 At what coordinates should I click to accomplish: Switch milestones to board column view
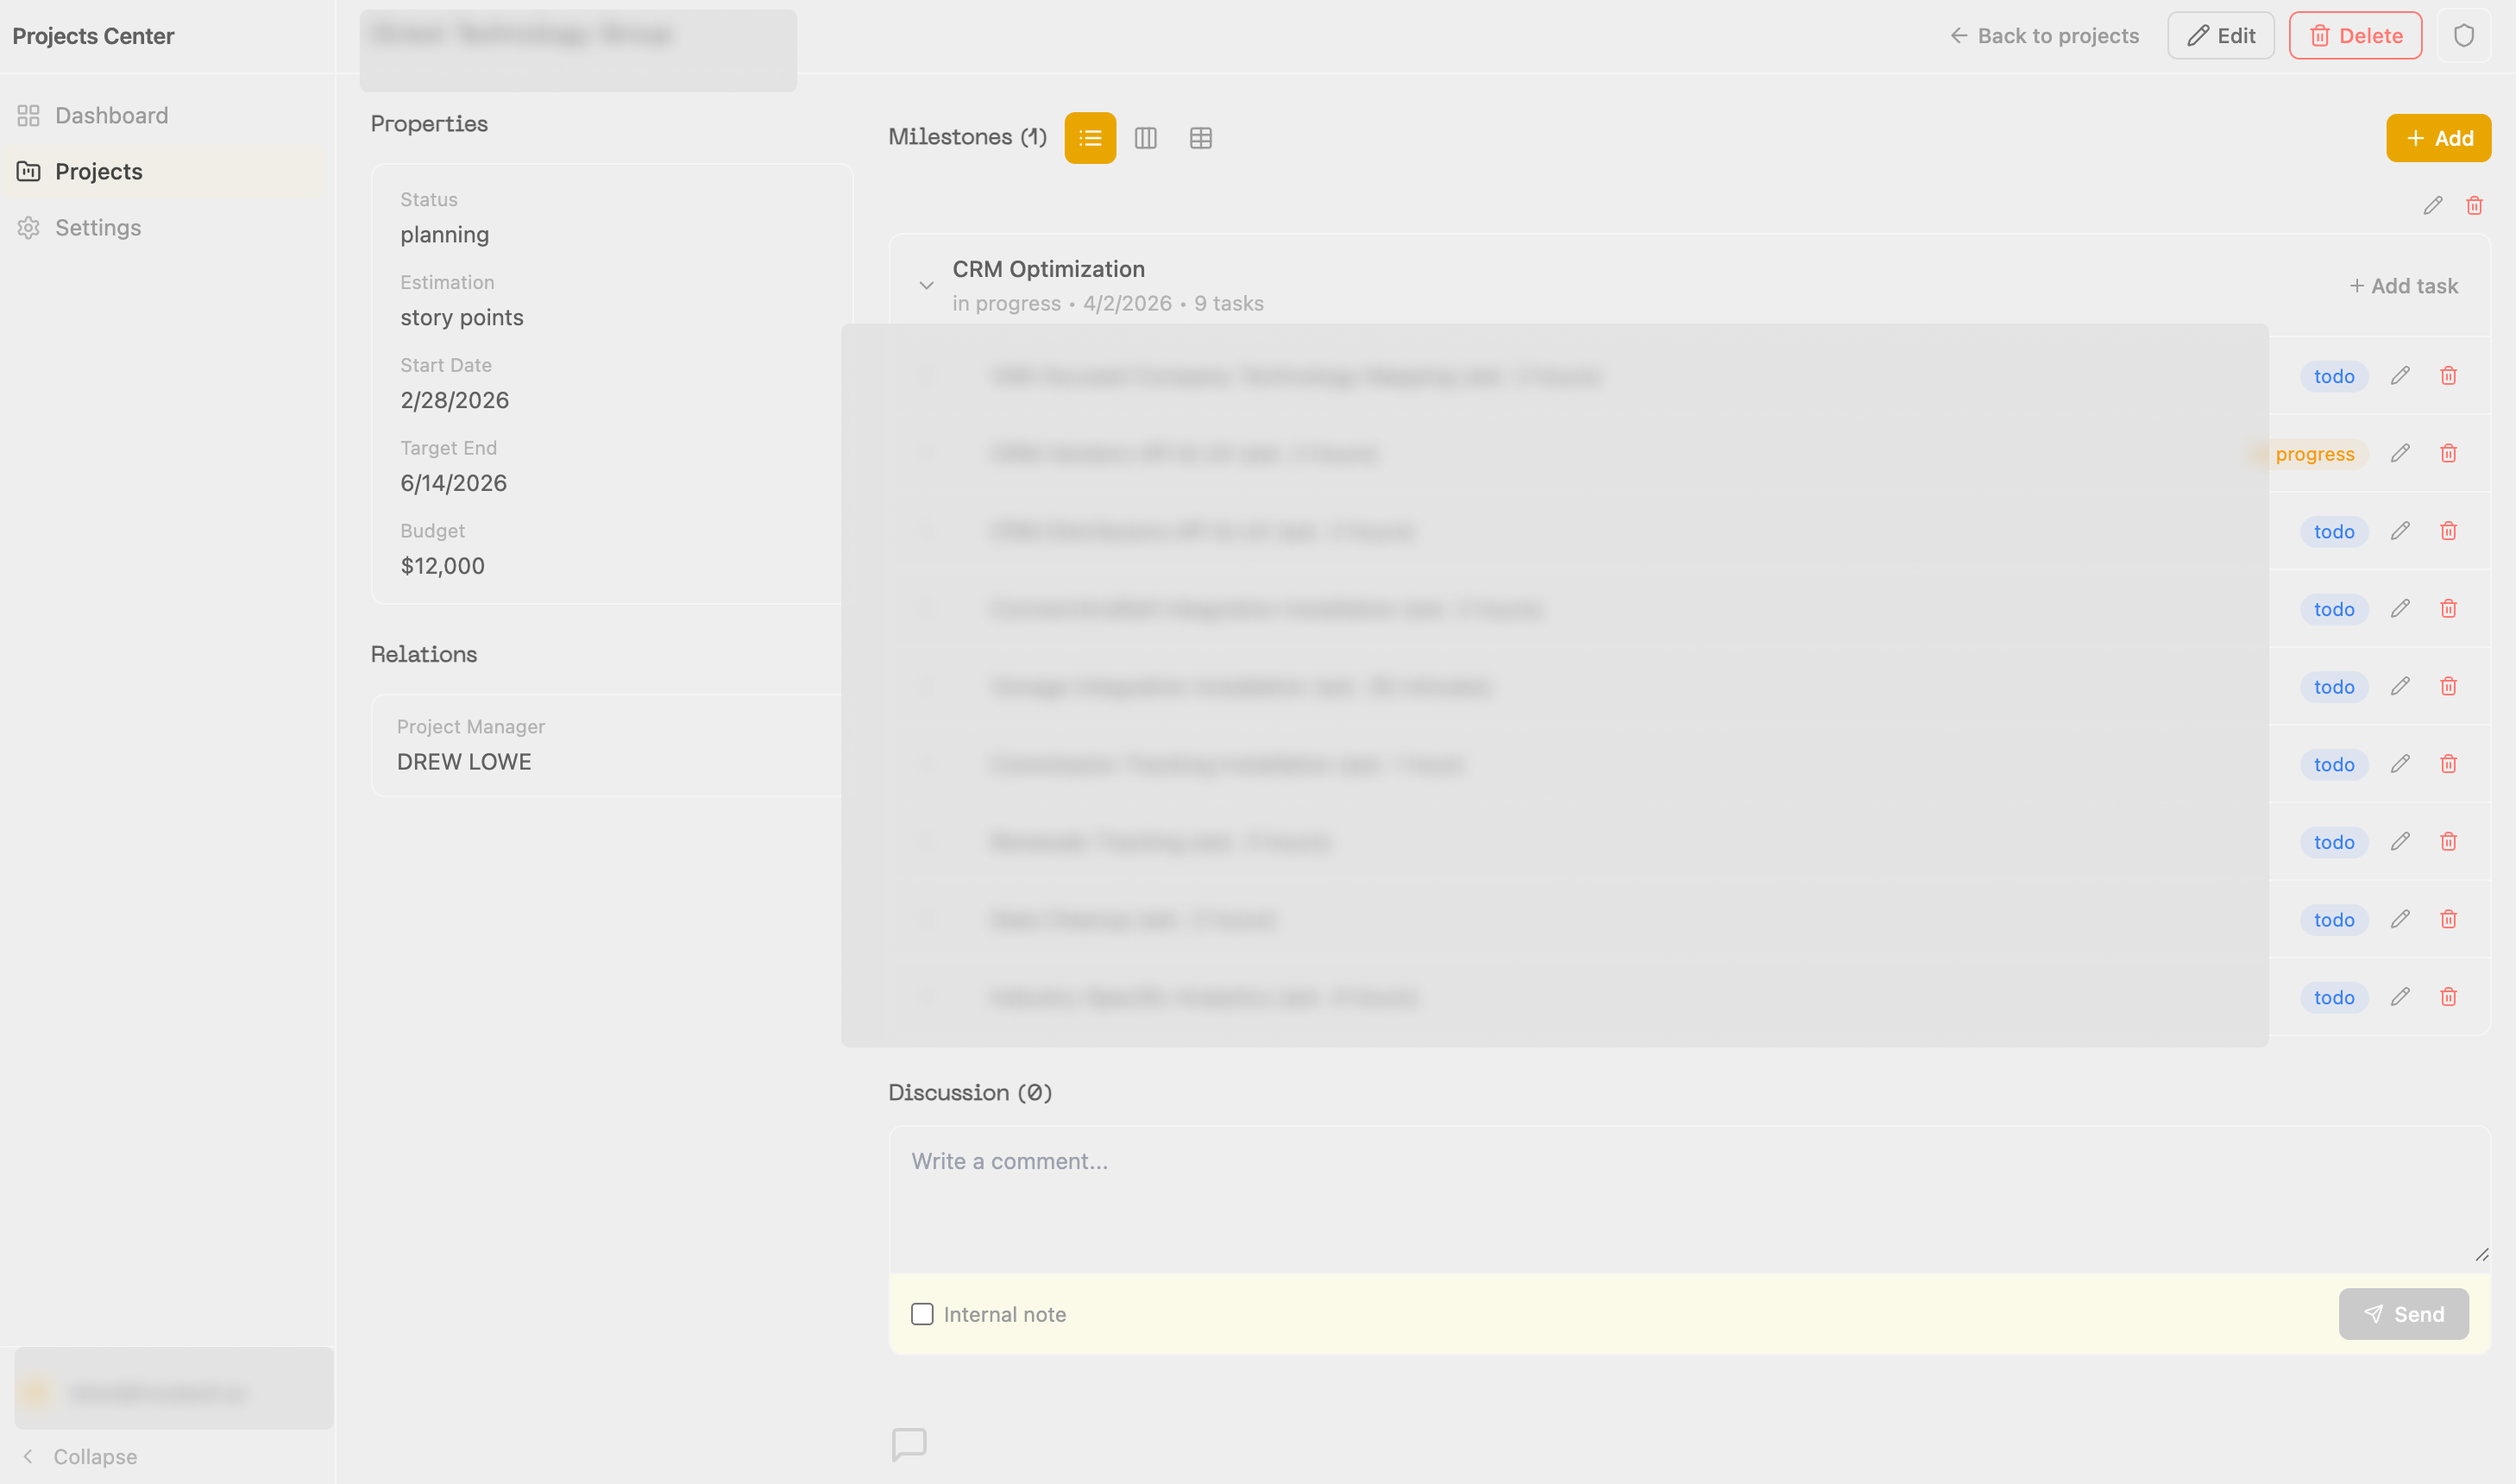pyautogui.click(x=1145, y=138)
